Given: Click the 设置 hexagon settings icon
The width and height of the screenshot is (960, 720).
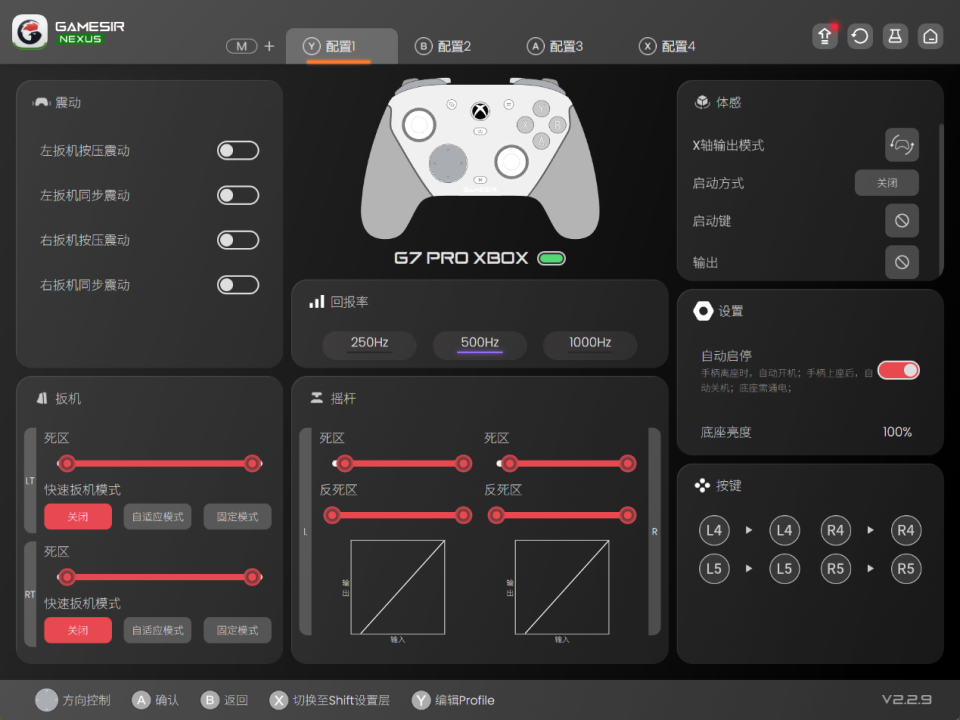Looking at the screenshot, I should (703, 310).
